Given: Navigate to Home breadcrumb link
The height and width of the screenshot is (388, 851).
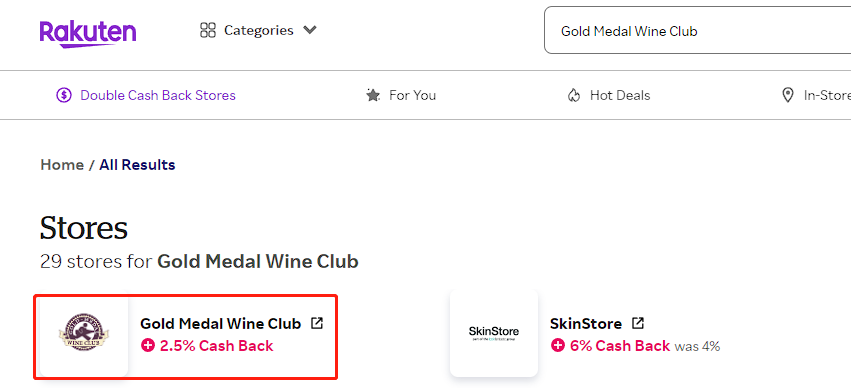Looking at the screenshot, I should click(62, 165).
